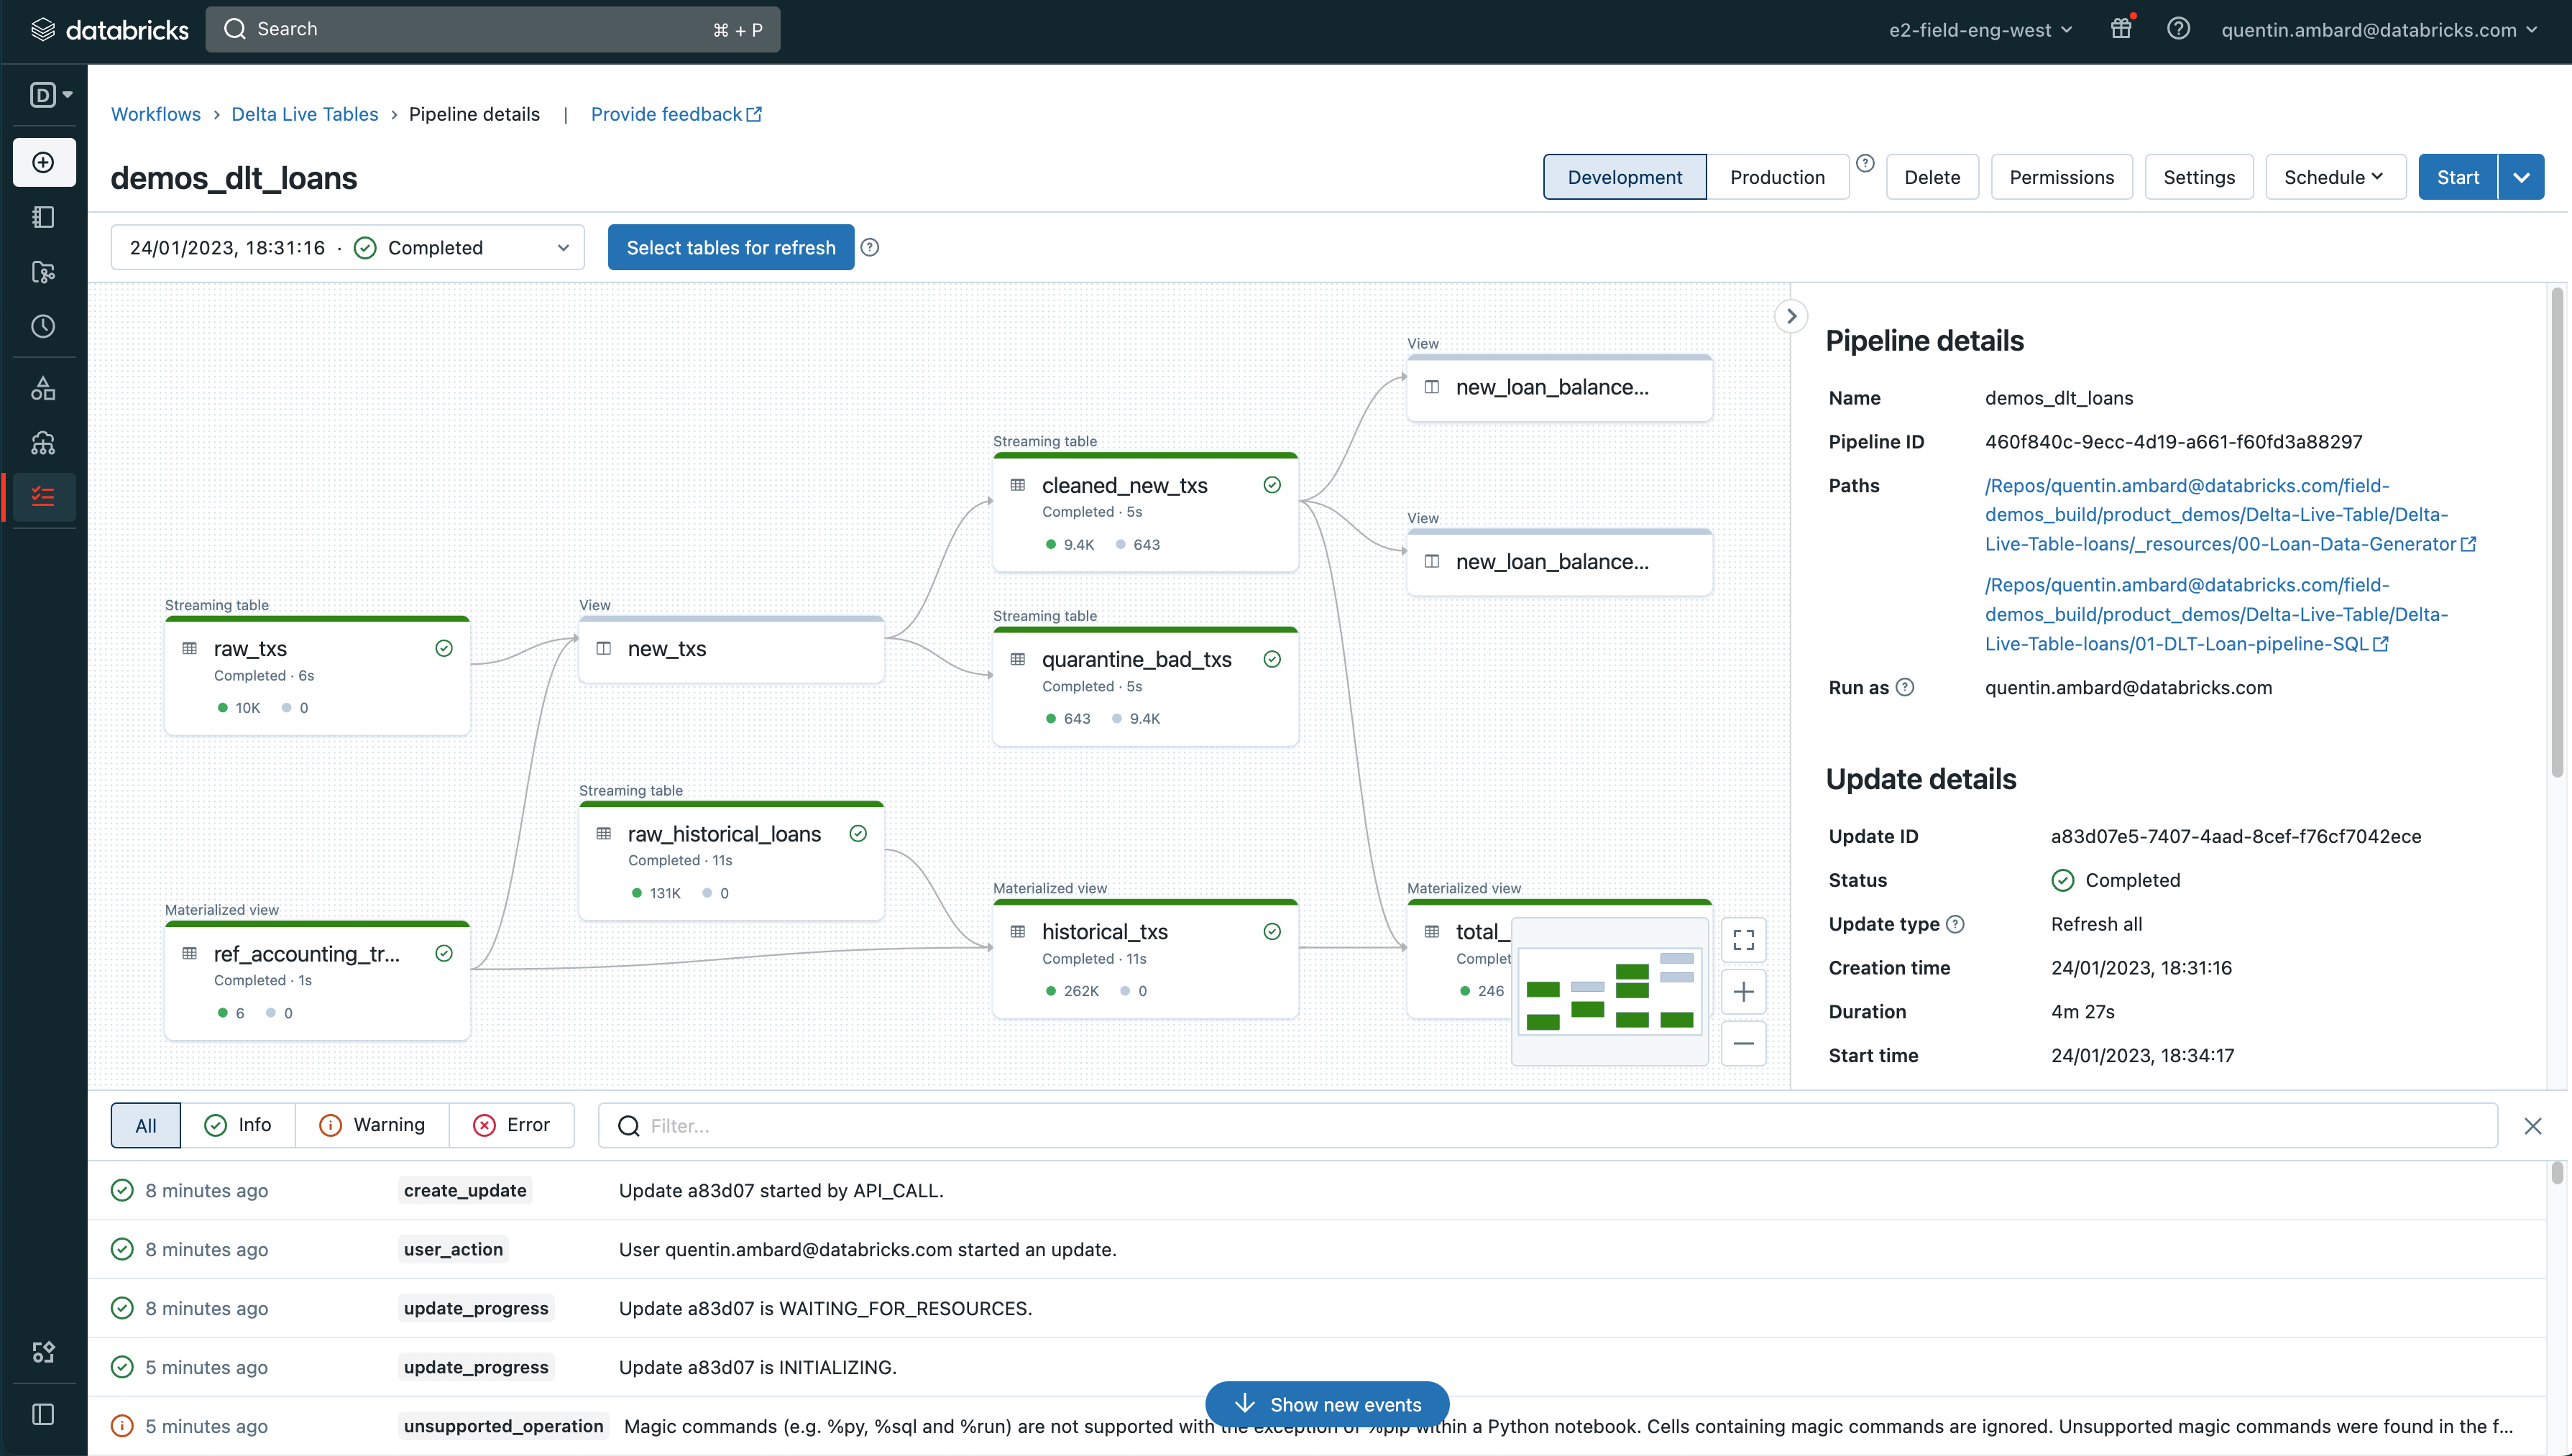This screenshot has height=1456, width=2572.
Task: Click fit-to-screen icon on graph
Action: pos(1743,939)
